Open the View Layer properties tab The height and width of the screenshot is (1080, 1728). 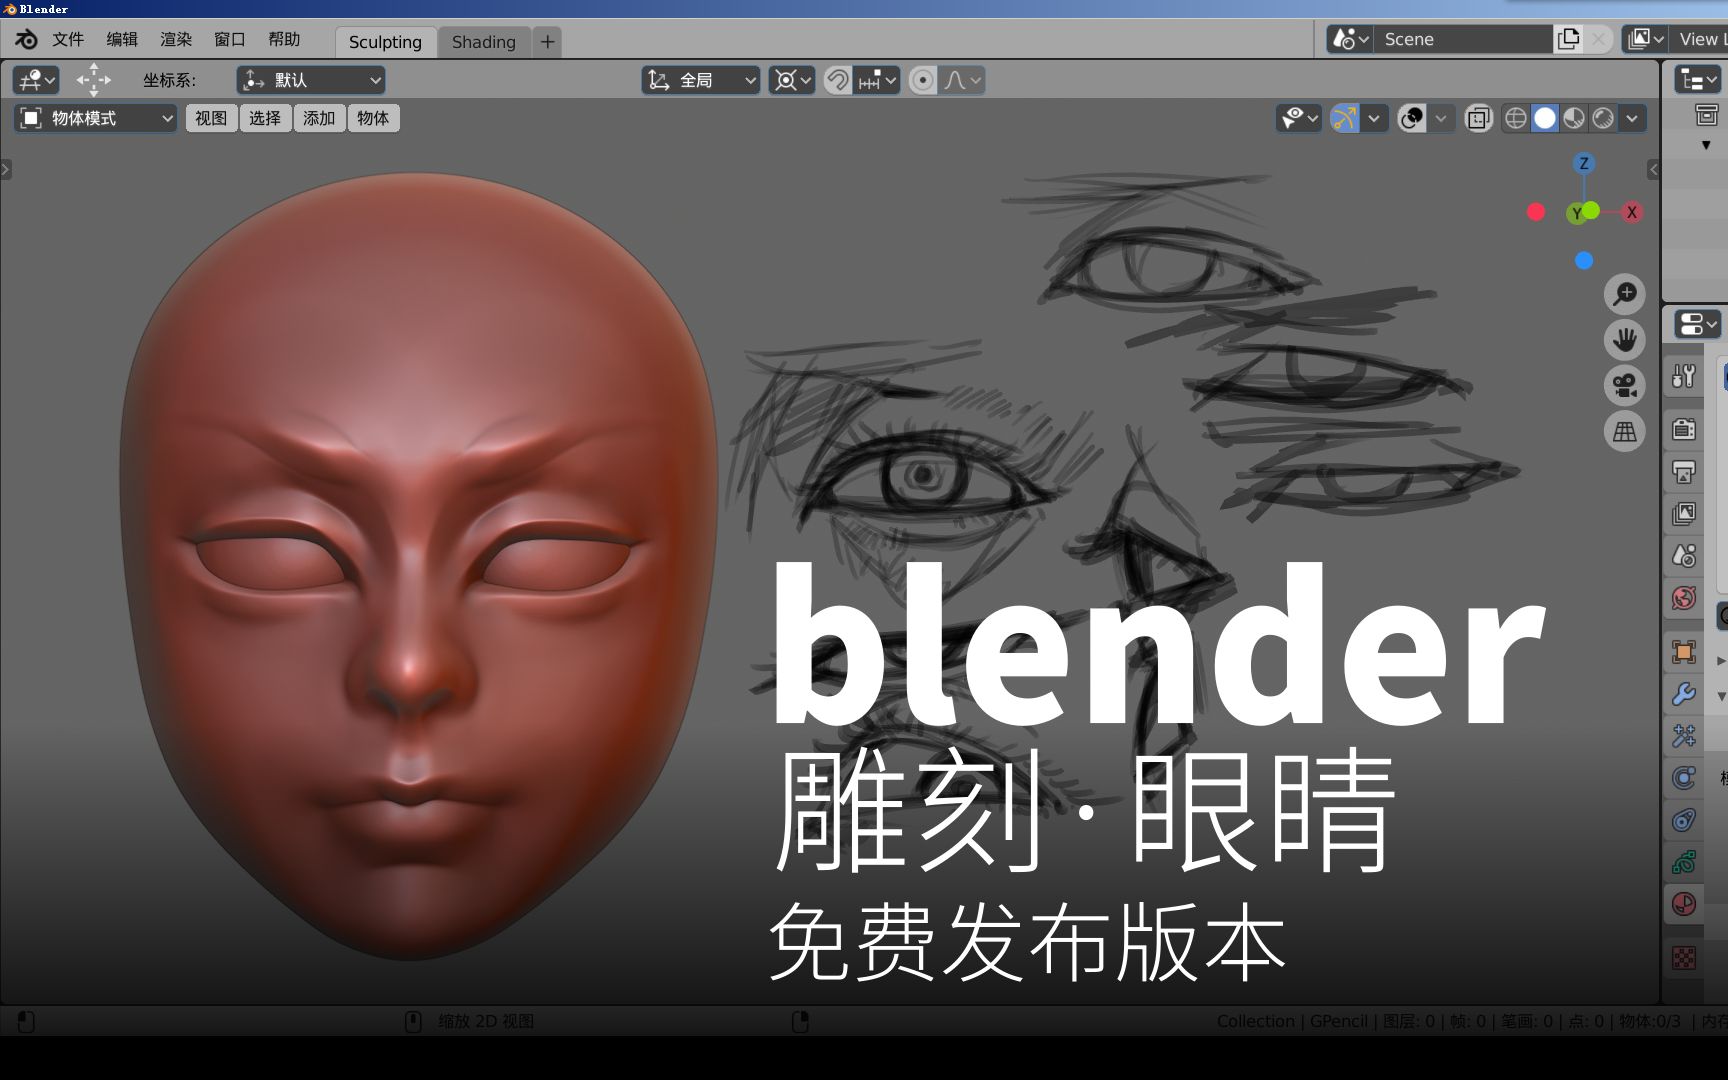(1684, 514)
